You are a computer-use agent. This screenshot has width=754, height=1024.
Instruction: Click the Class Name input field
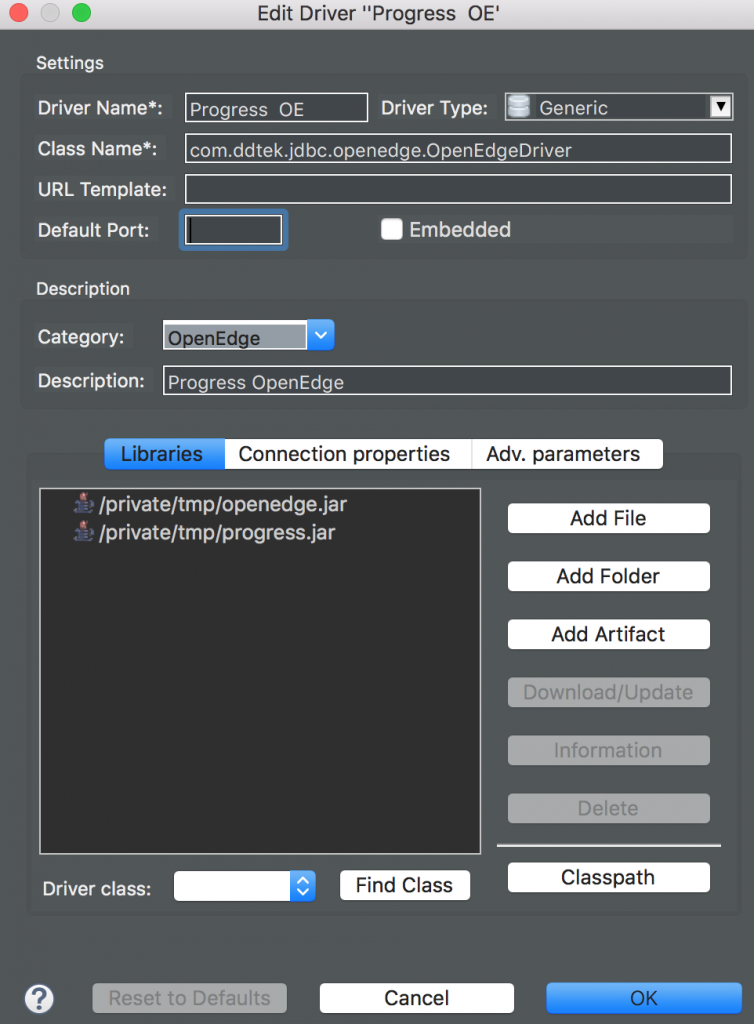pos(458,149)
